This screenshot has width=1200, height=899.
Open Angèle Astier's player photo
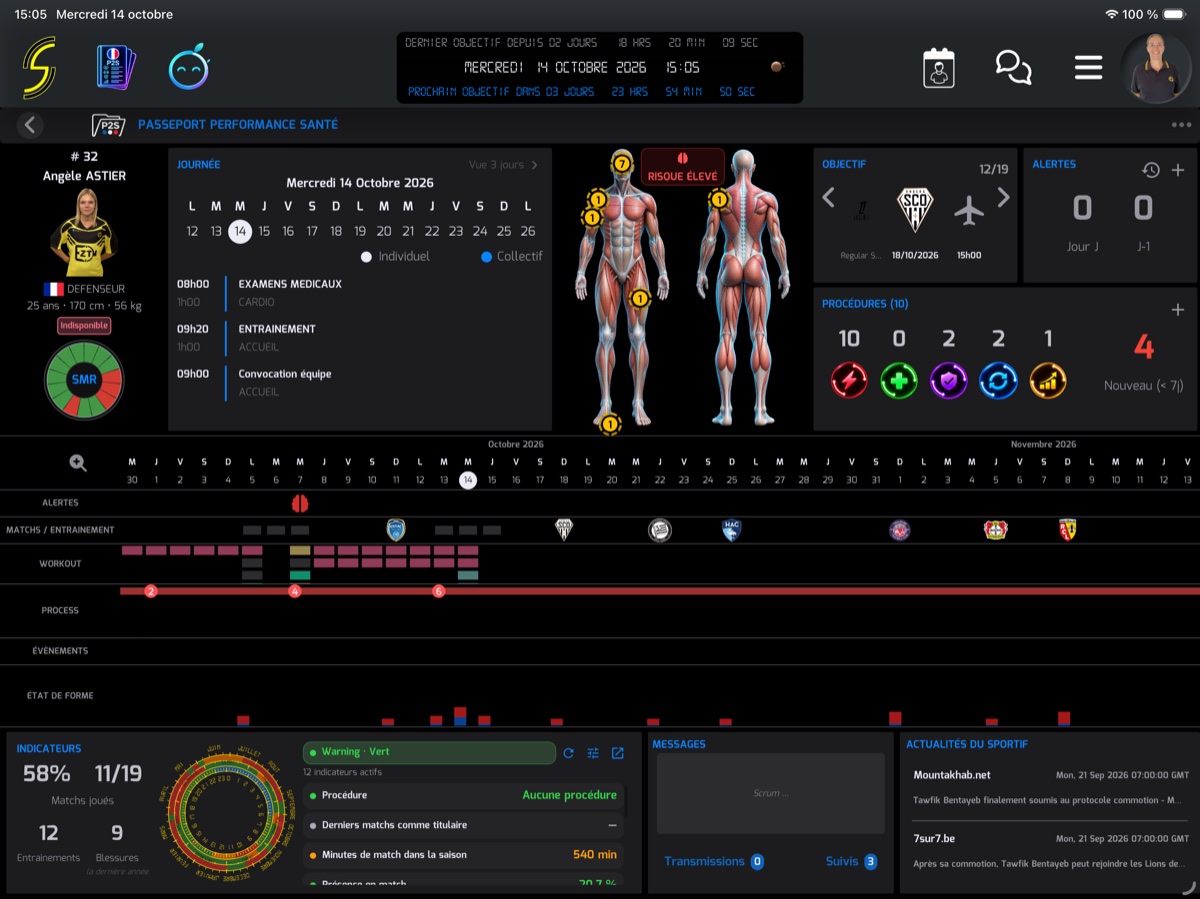pos(84,233)
